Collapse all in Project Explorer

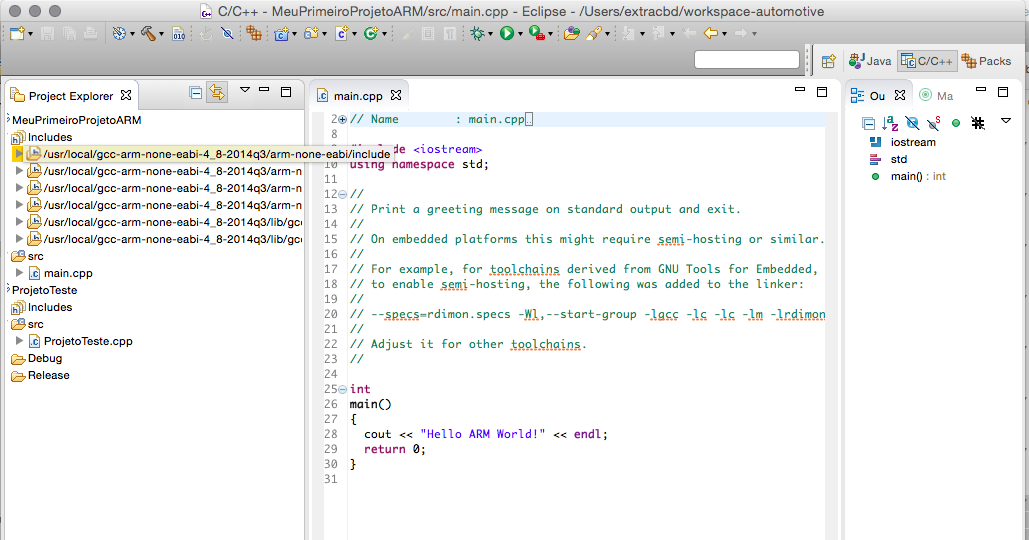[x=196, y=93]
